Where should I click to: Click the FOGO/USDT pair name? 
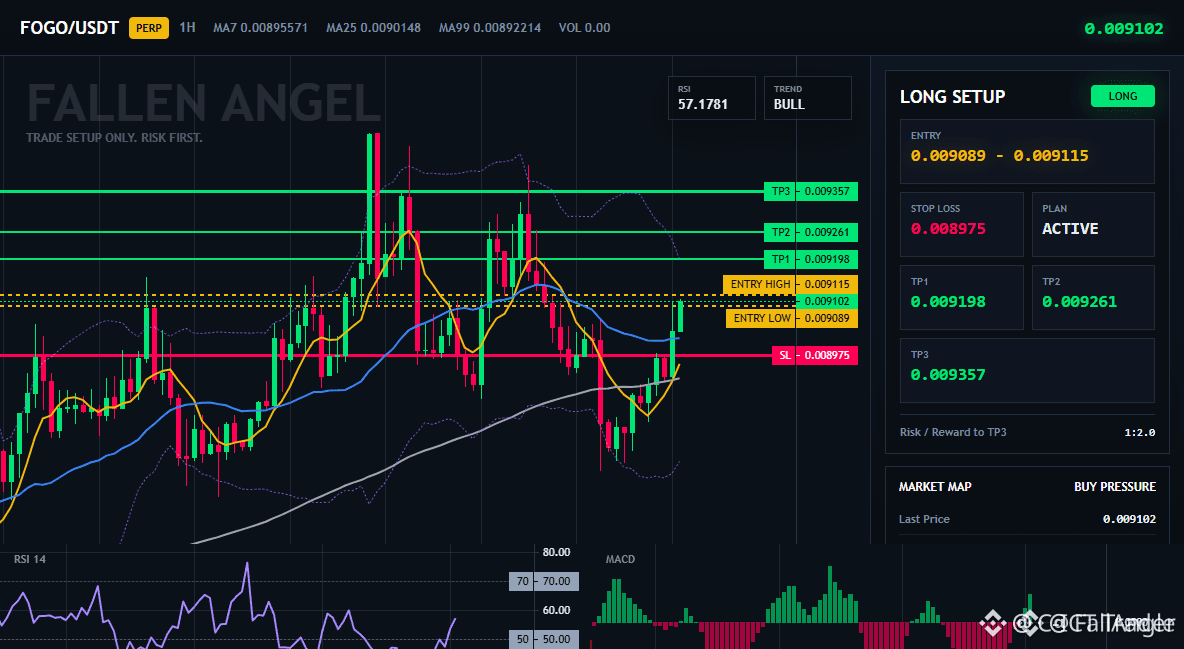[x=69, y=28]
